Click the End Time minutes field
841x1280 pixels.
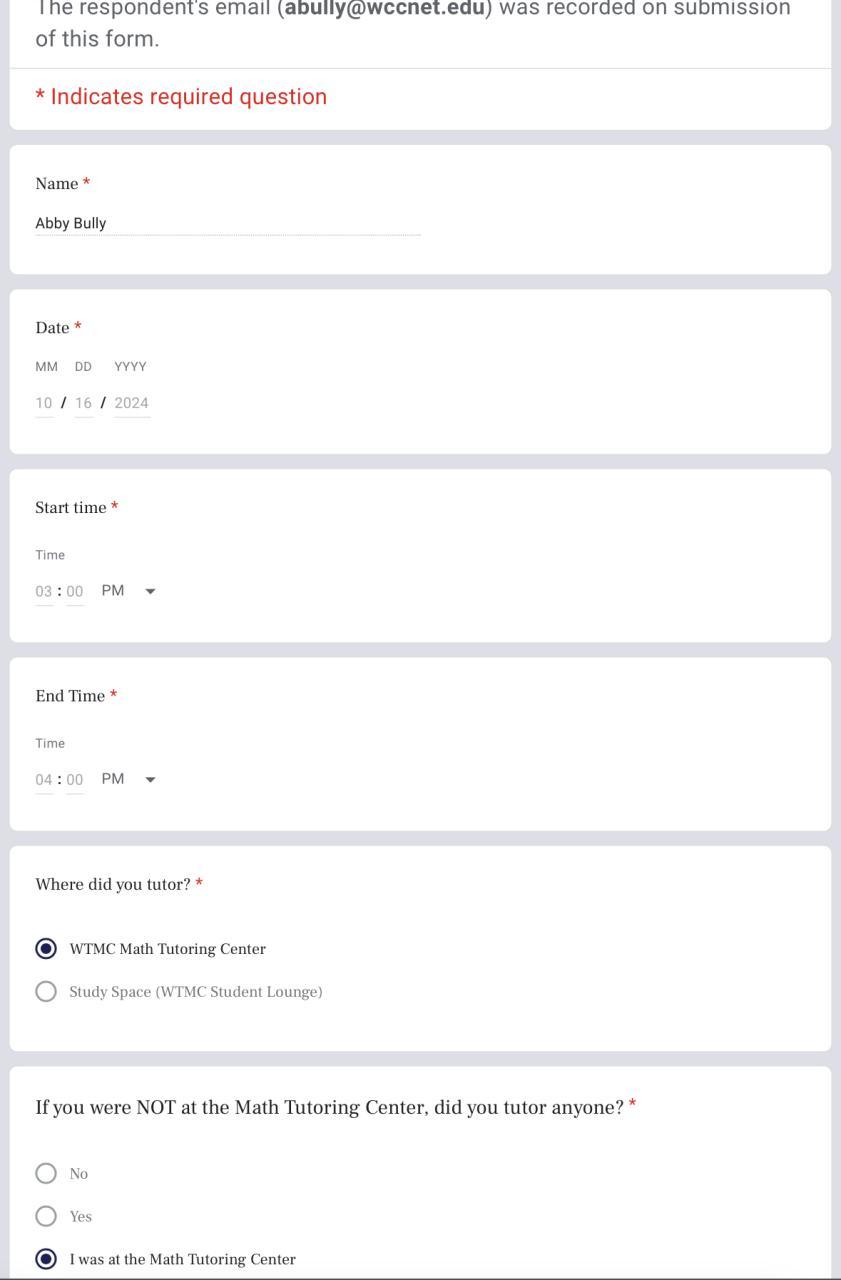click(75, 780)
